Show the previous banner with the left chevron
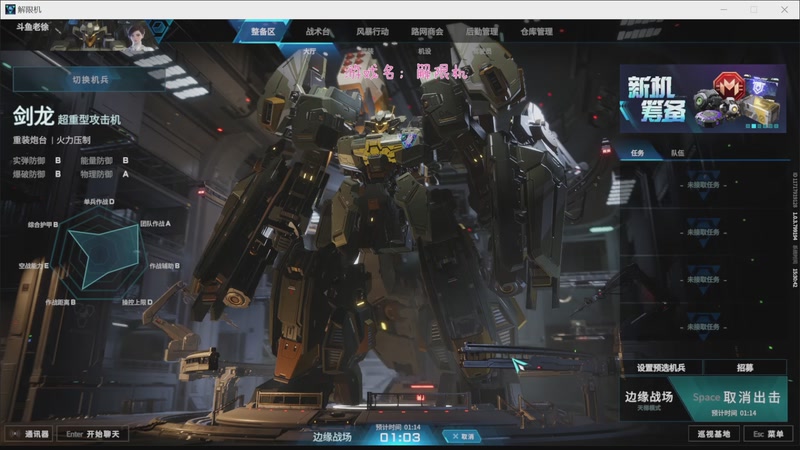This screenshot has width=800, height=450. (x=624, y=110)
